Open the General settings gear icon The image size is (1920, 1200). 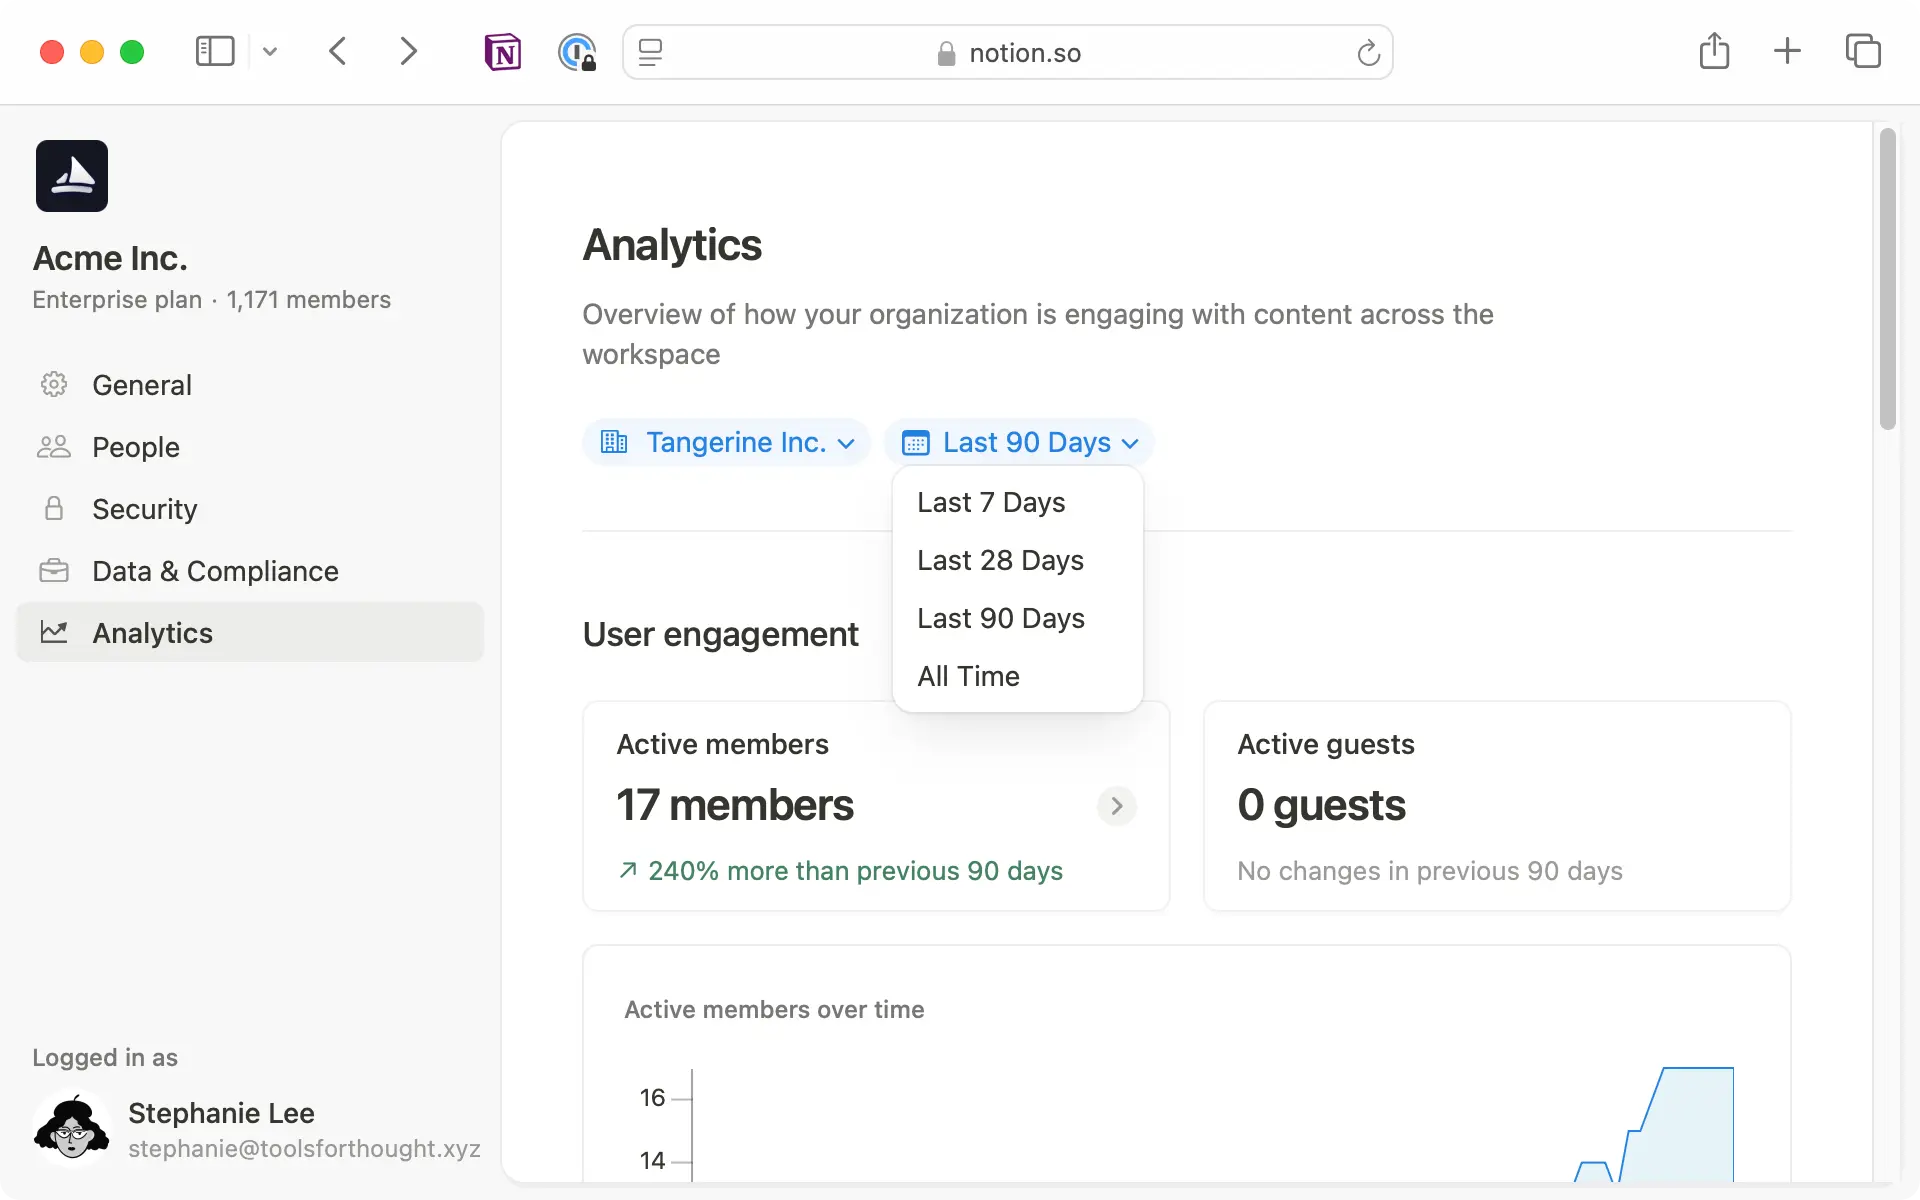55,385
